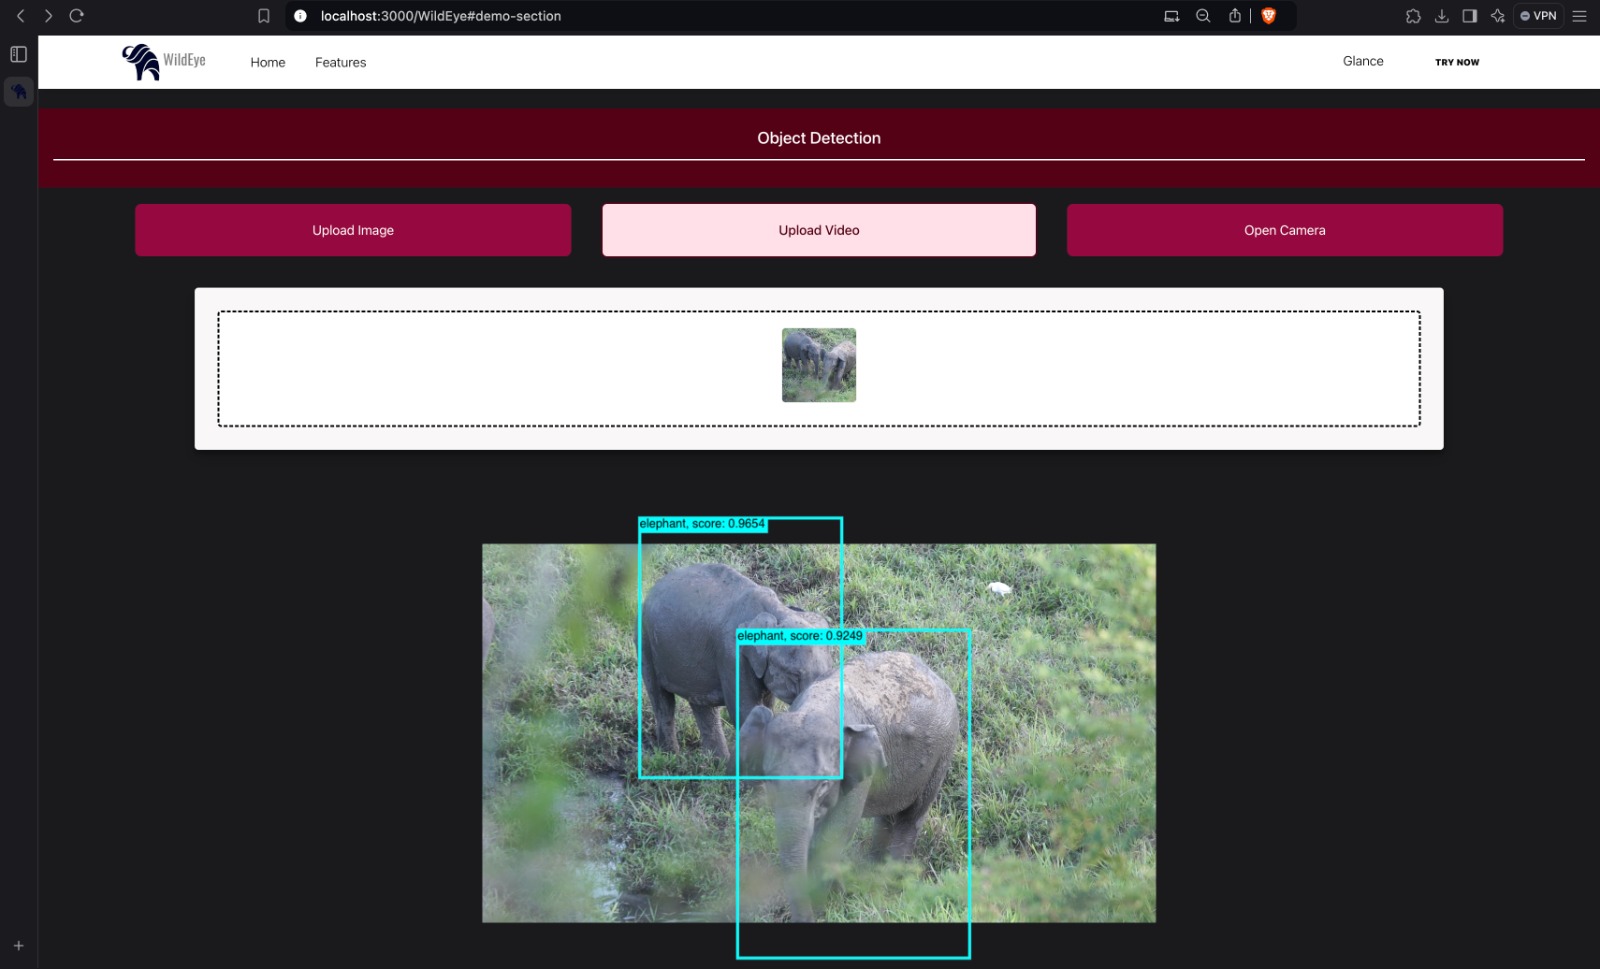The image size is (1600, 969).
Task: Add a new tab with the plus button
Action: click(x=18, y=945)
